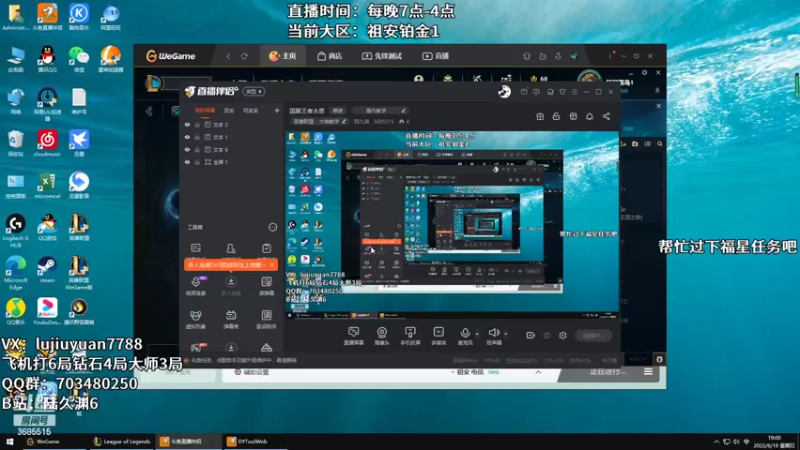This screenshot has height=450, width=800.
Task: Click the back arrow in WeGame toolbar
Action: click(228, 56)
